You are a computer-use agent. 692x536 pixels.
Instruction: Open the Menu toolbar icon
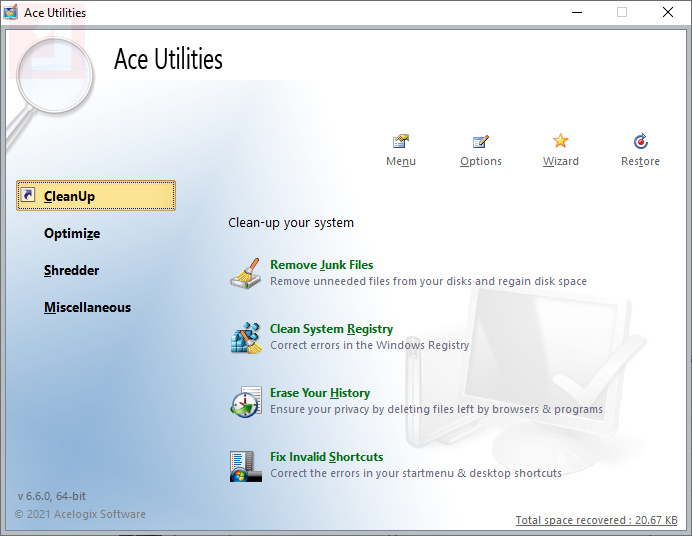pos(401,142)
